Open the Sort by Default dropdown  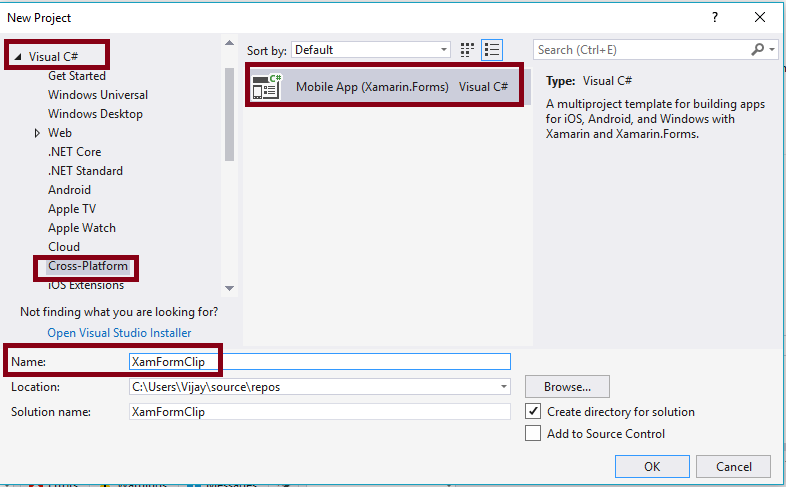371,50
